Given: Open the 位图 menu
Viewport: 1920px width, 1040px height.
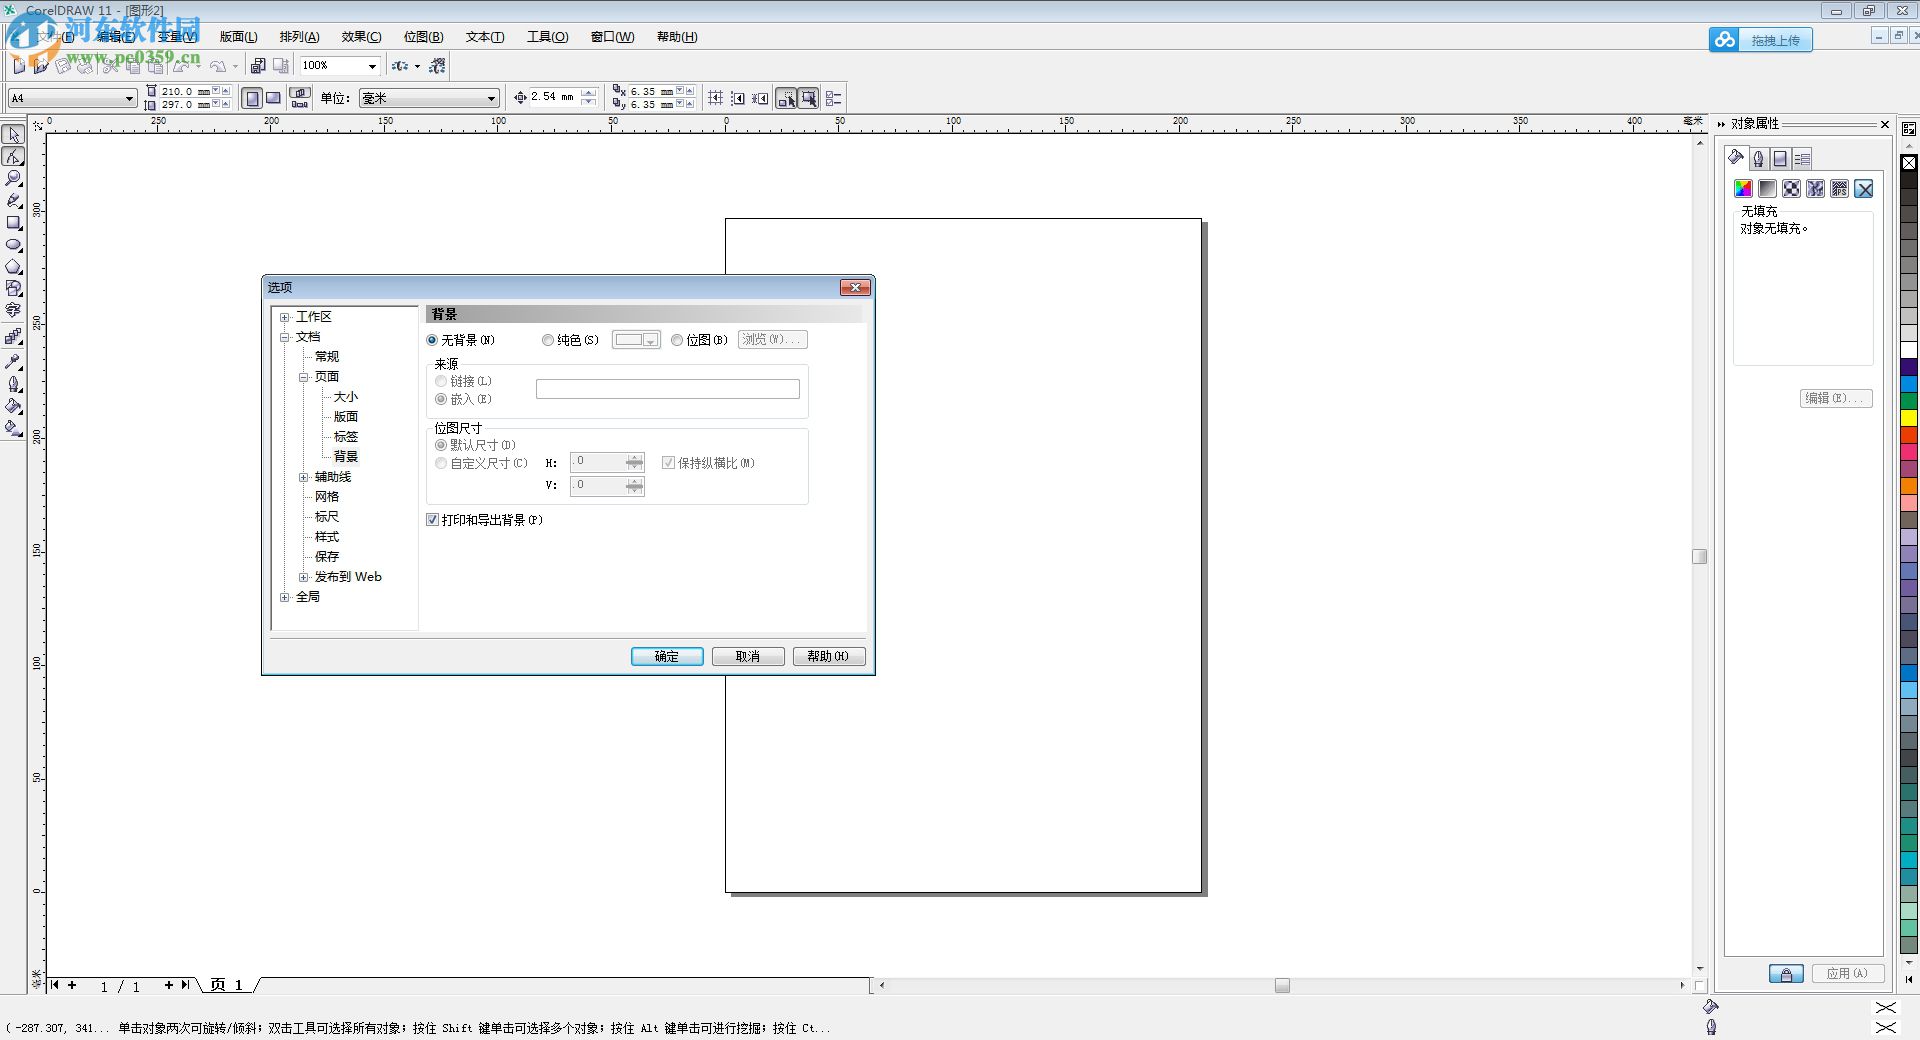Looking at the screenshot, I should coord(423,36).
